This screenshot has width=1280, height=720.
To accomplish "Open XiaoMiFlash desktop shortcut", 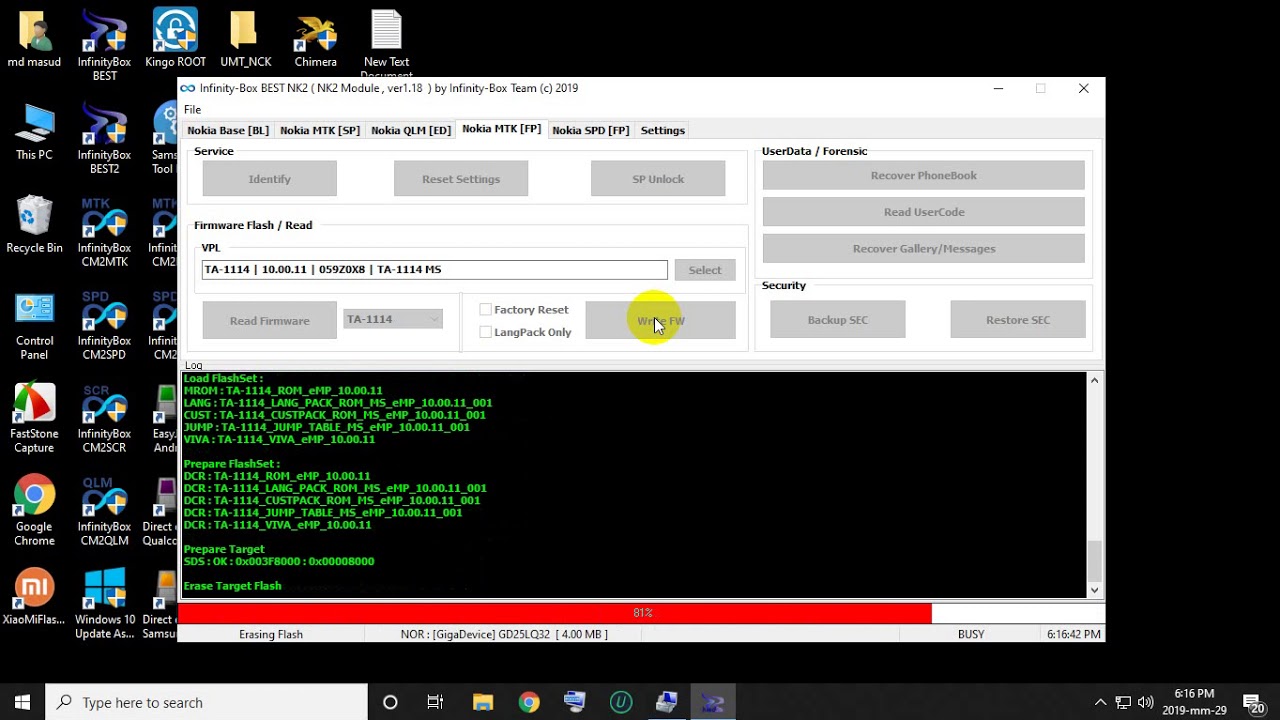I will coord(34,596).
